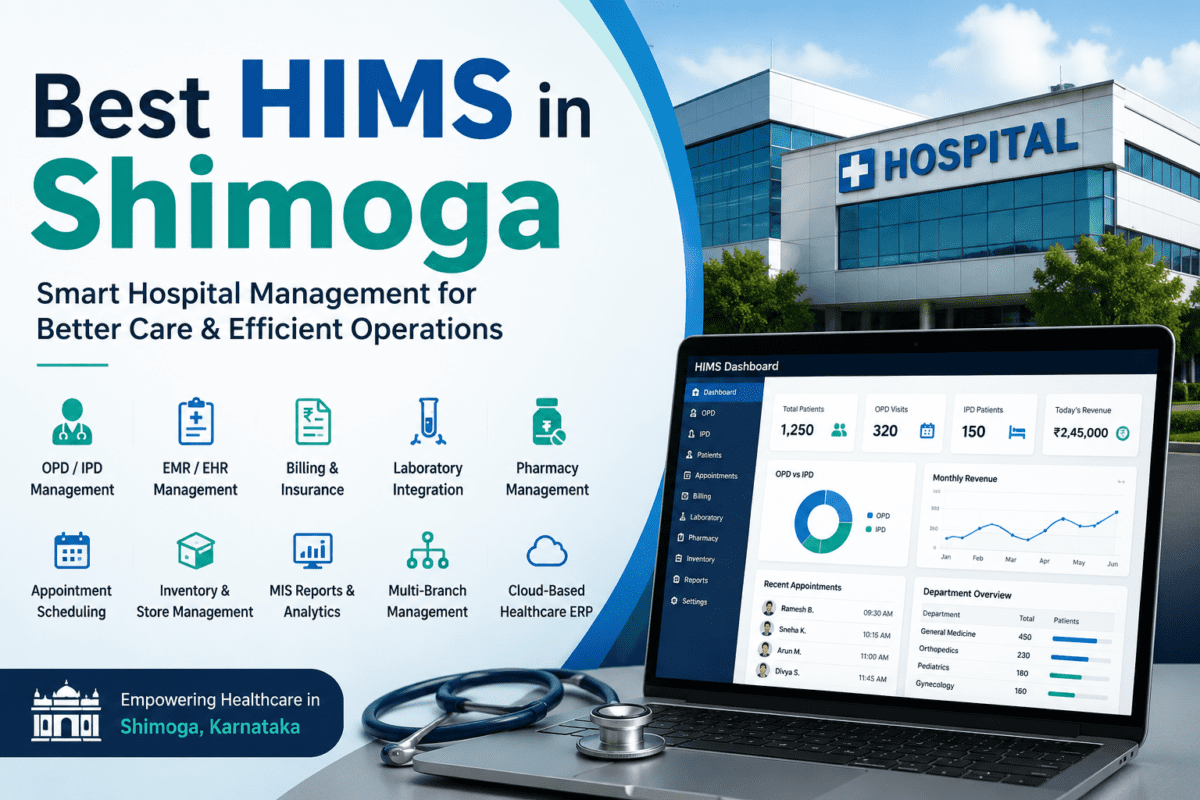The width and height of the screenshot is (1200, 800).
Task: Click the revenue value ₹2,45,000
Action: coord(1080,433)
